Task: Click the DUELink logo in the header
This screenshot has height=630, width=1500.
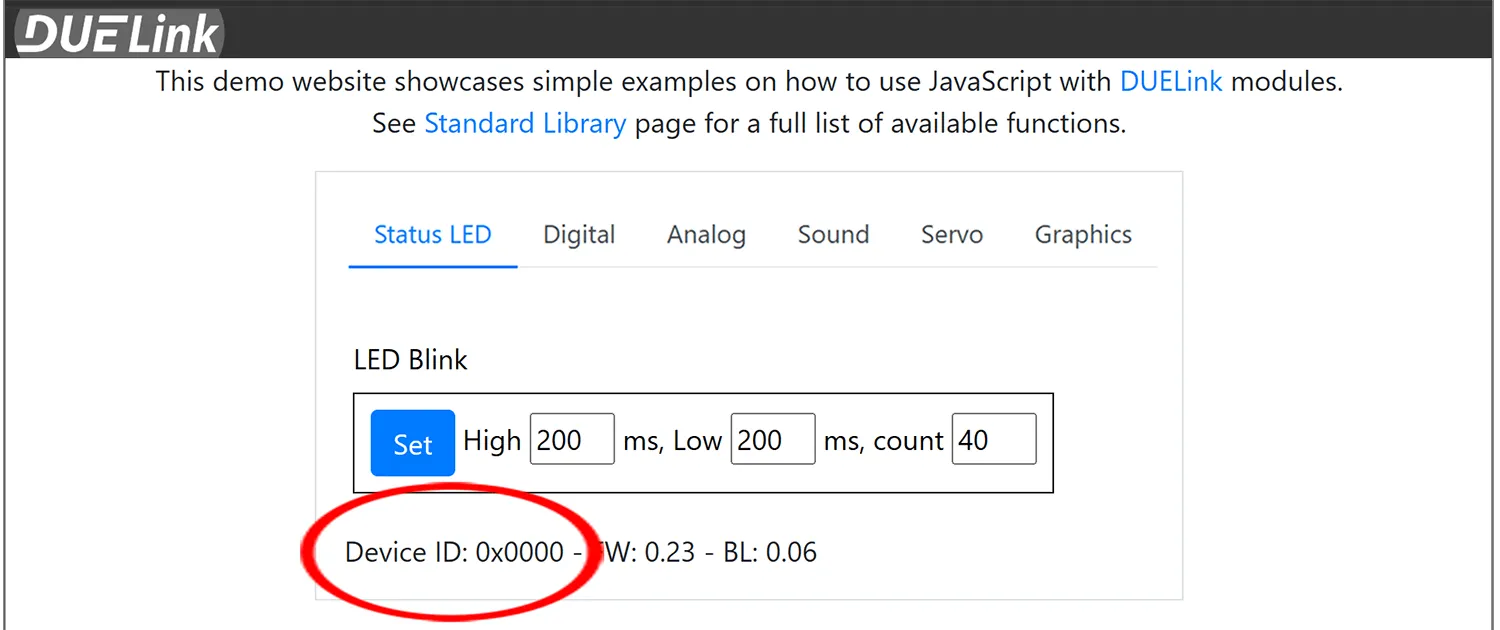Action: coord(120,33)
